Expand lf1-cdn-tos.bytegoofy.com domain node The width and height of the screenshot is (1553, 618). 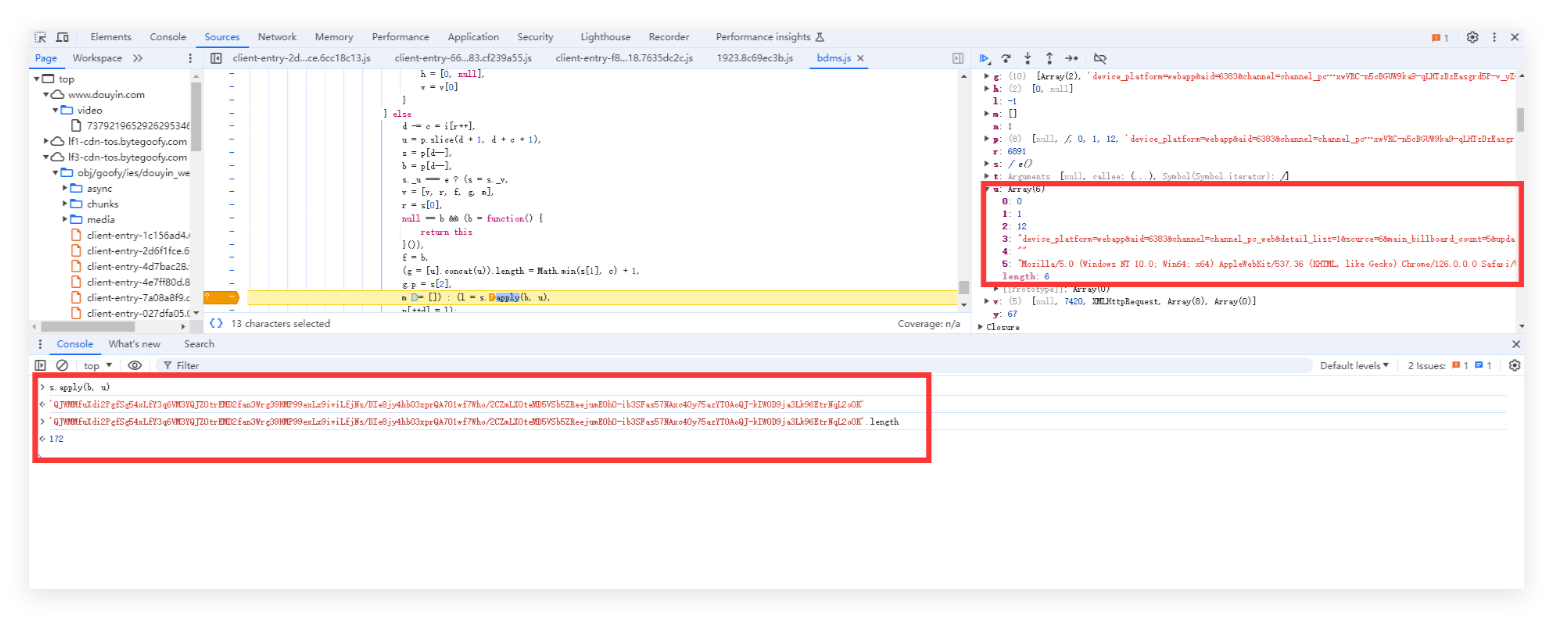pos(46,142)
